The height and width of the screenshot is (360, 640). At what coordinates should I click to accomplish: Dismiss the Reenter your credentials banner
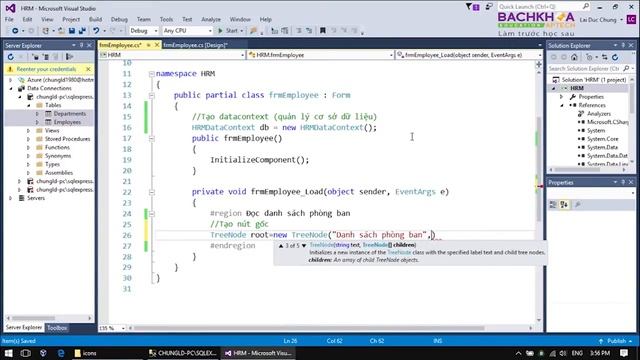click(x=88, y=69)
